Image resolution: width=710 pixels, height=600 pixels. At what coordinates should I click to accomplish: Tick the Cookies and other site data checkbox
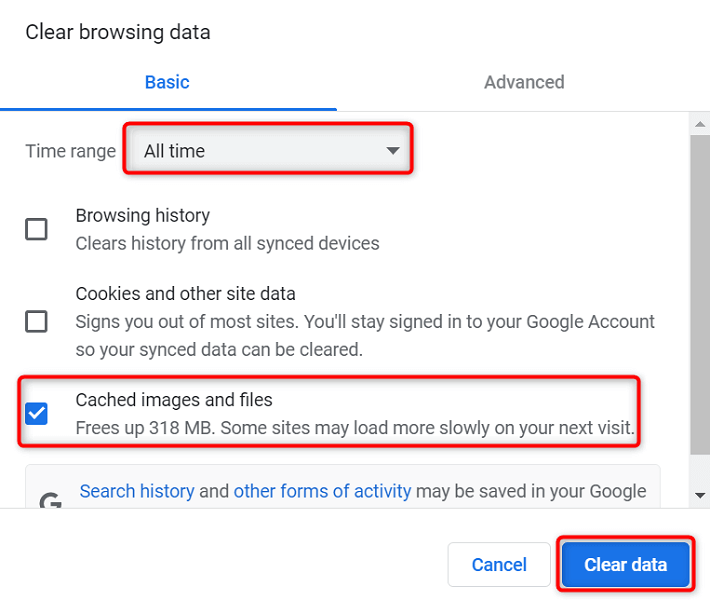36,321
